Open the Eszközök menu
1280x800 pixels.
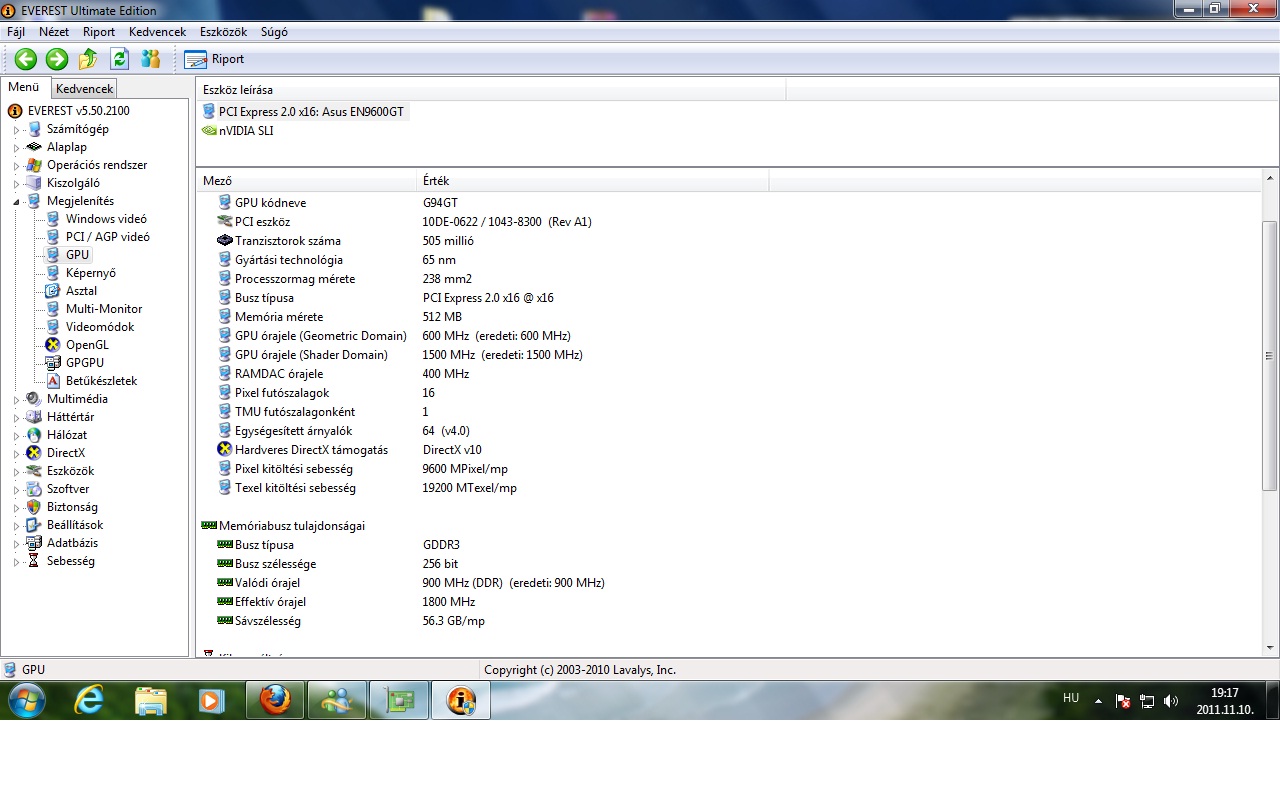click(223, 32)
